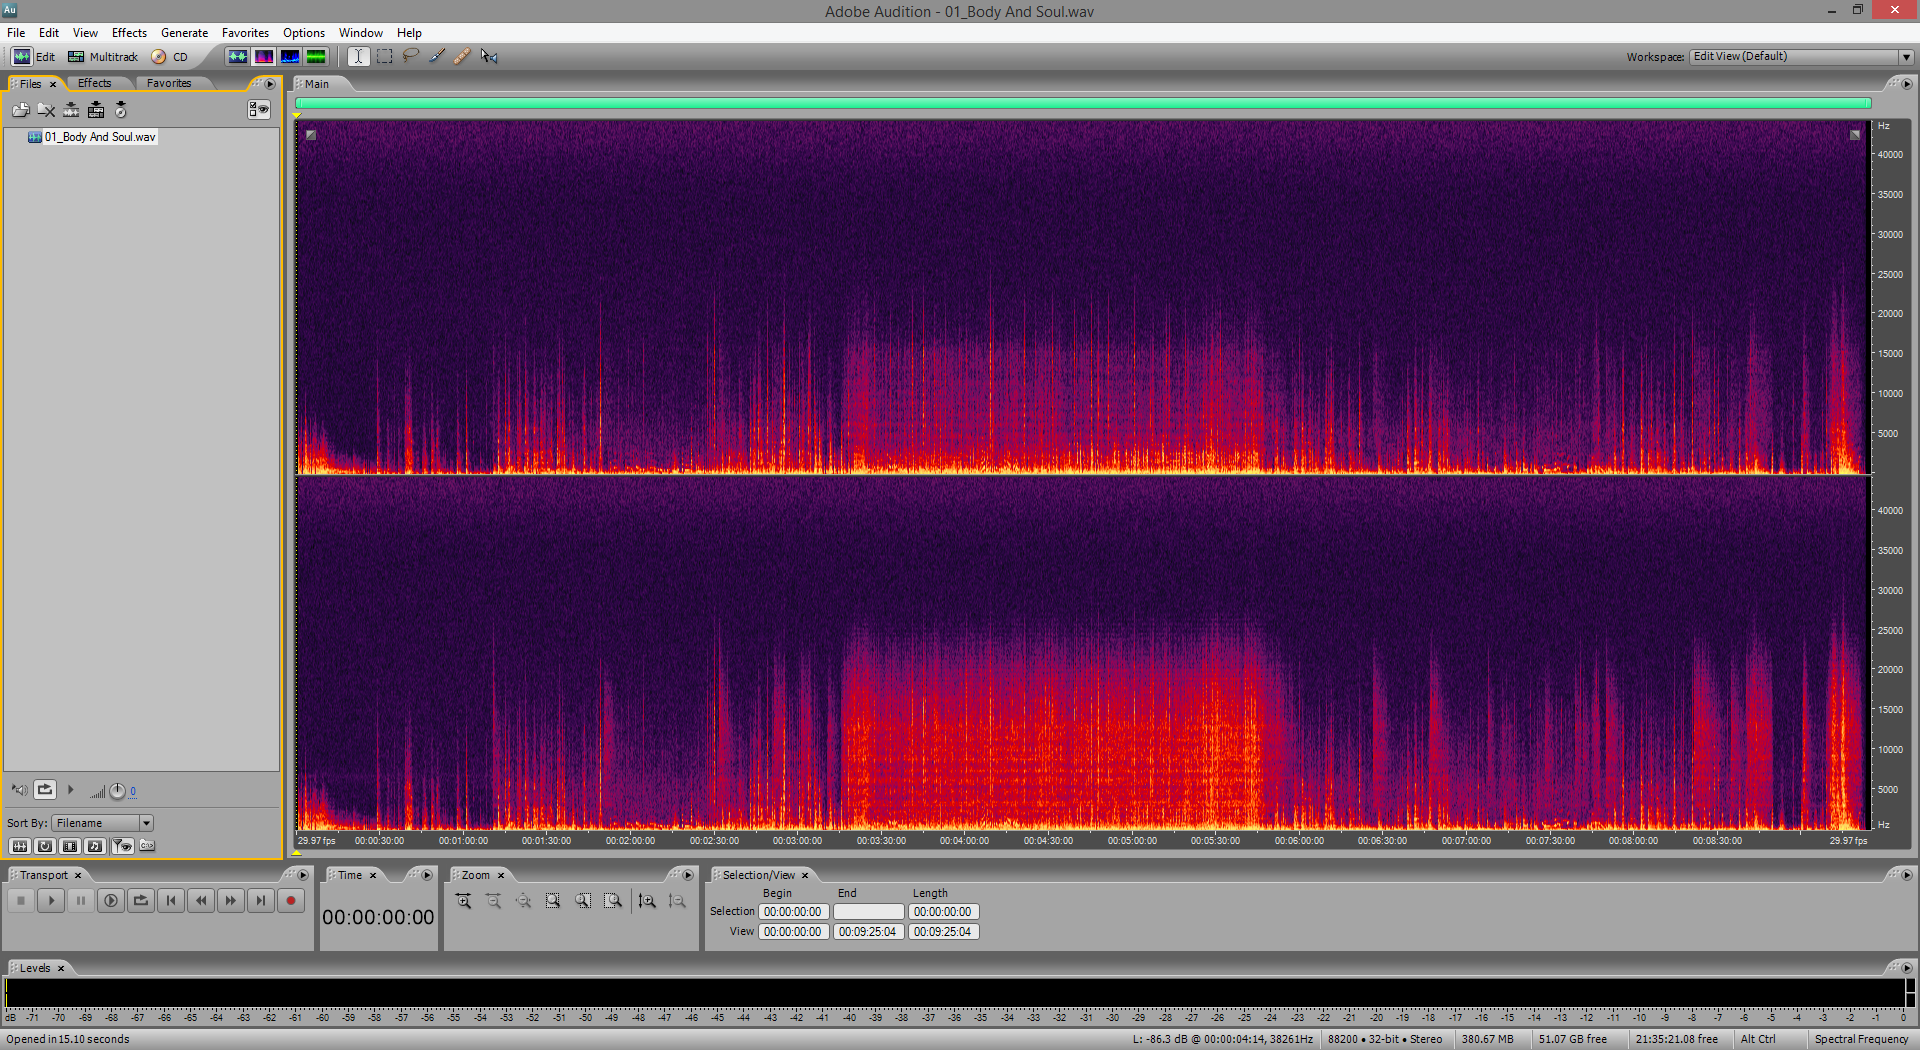Play file preview in Files panel
This screenshot has height=1050, width=1920.
(x=71, y=790)
